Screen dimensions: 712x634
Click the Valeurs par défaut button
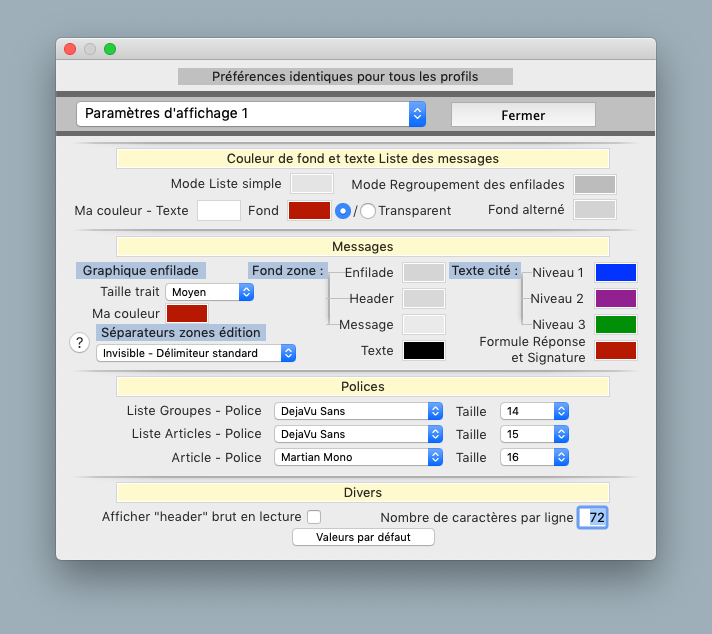(x=363, y=537)
